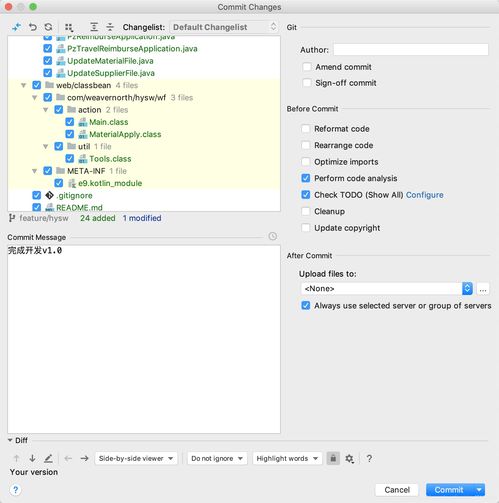Click the Configure link for TODO

425,195
